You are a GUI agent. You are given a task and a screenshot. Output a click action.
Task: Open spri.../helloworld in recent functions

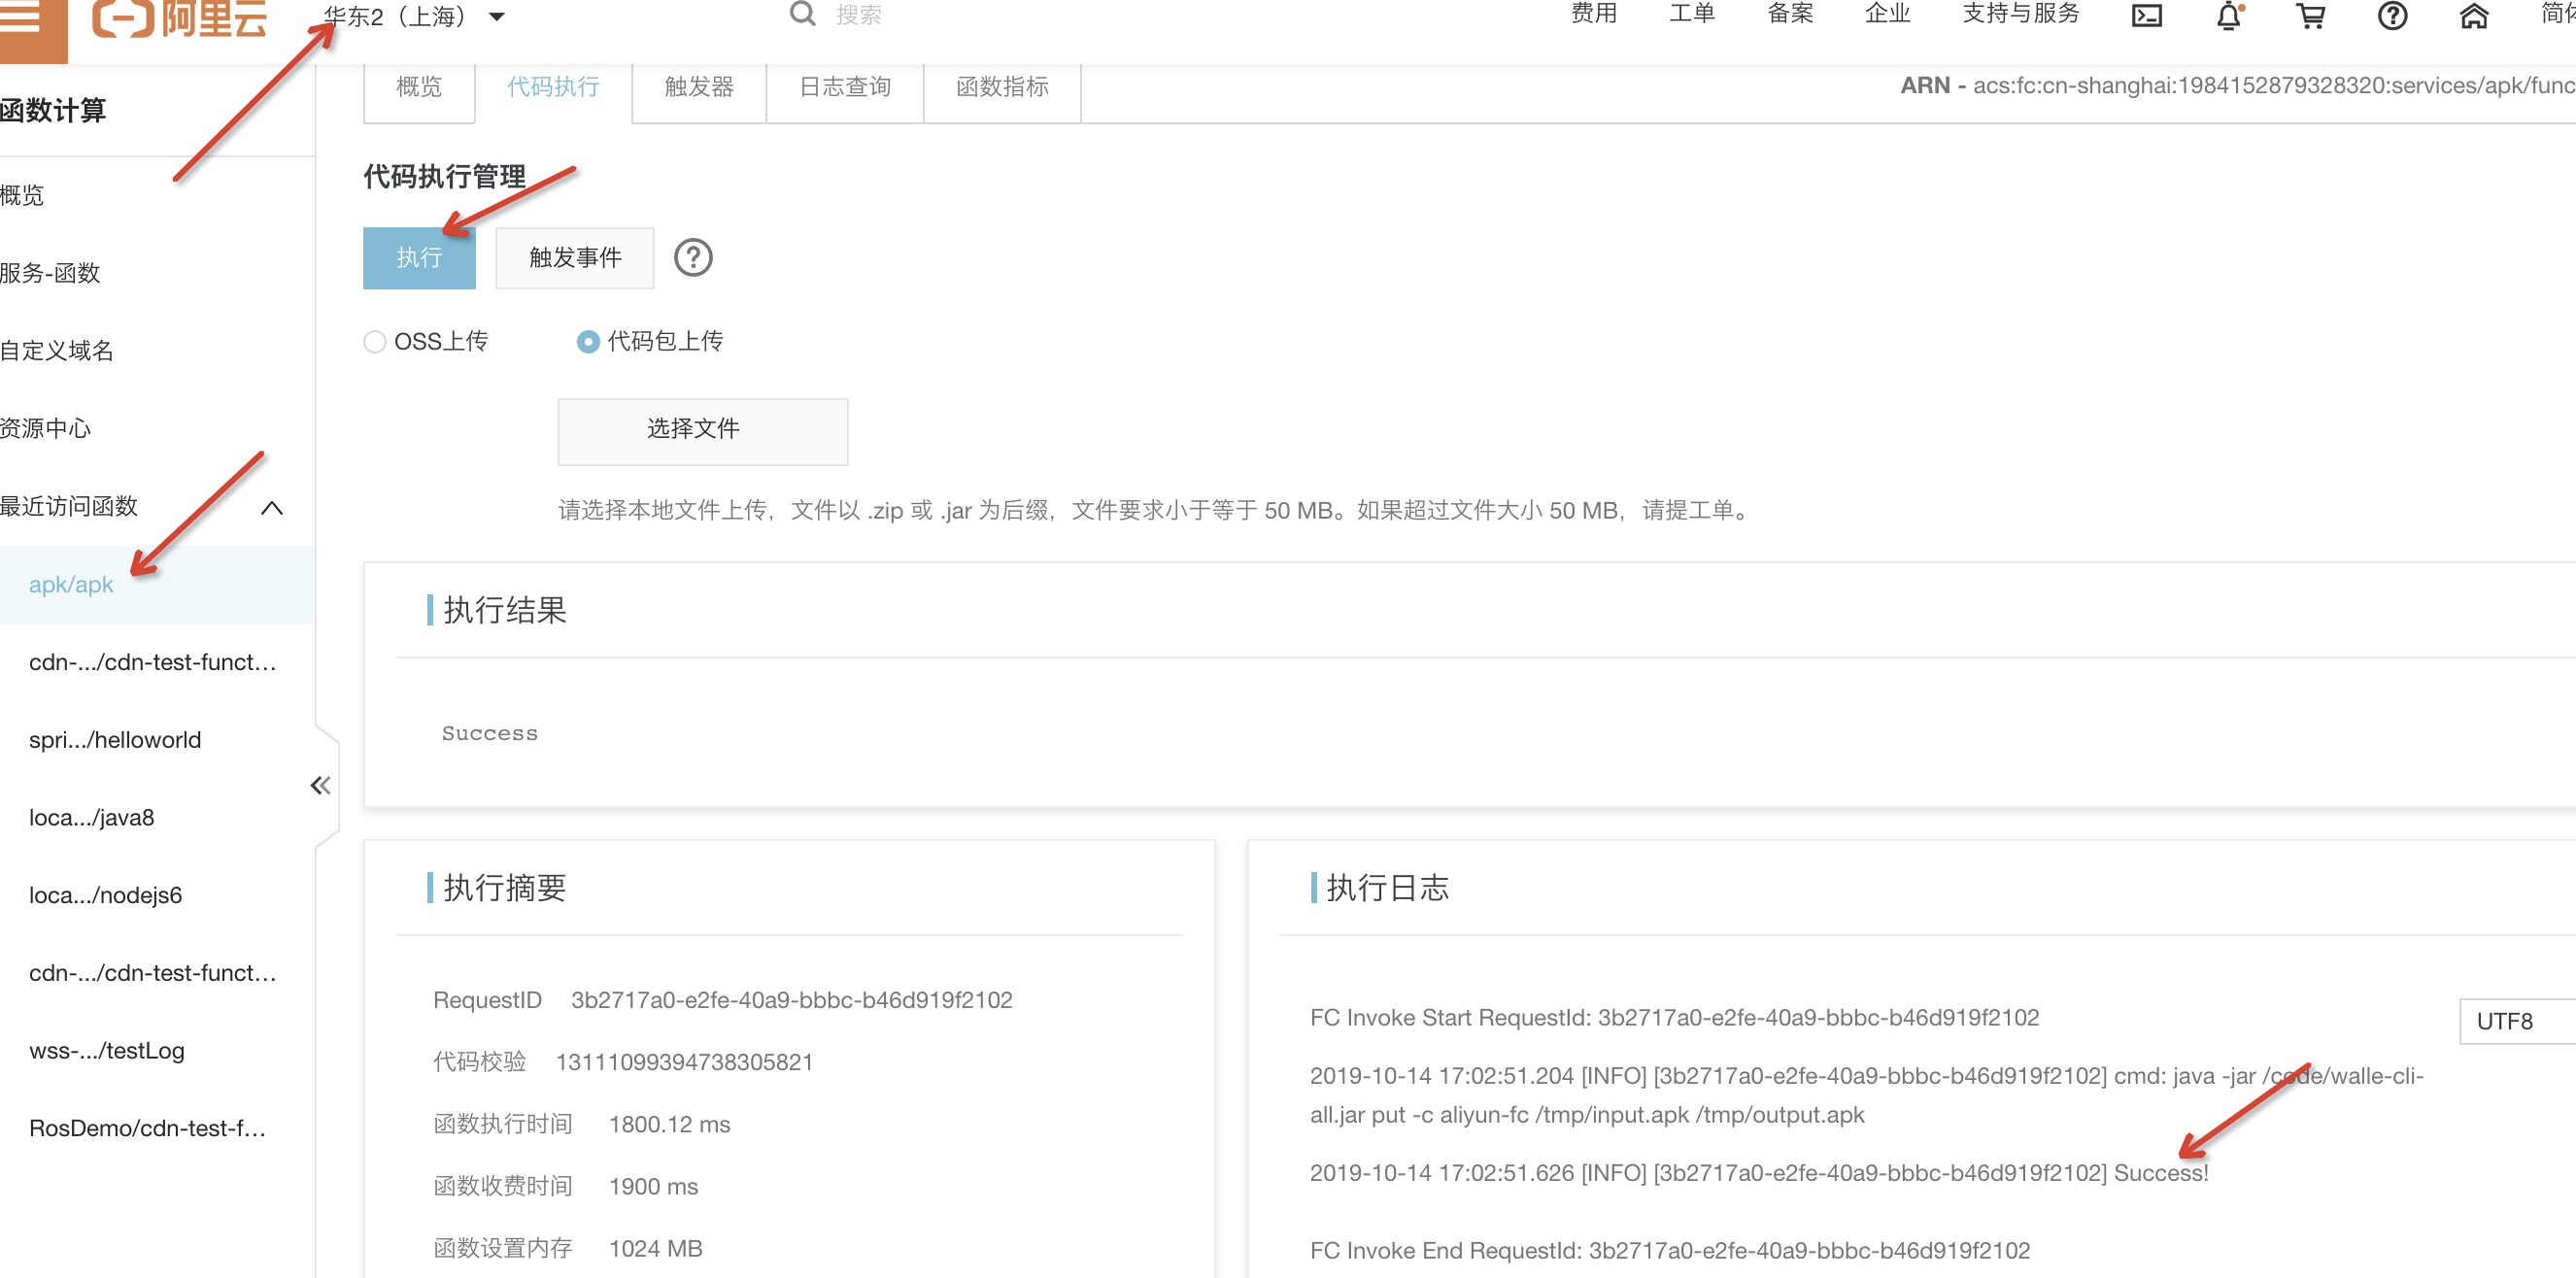(x=115, y=740)
